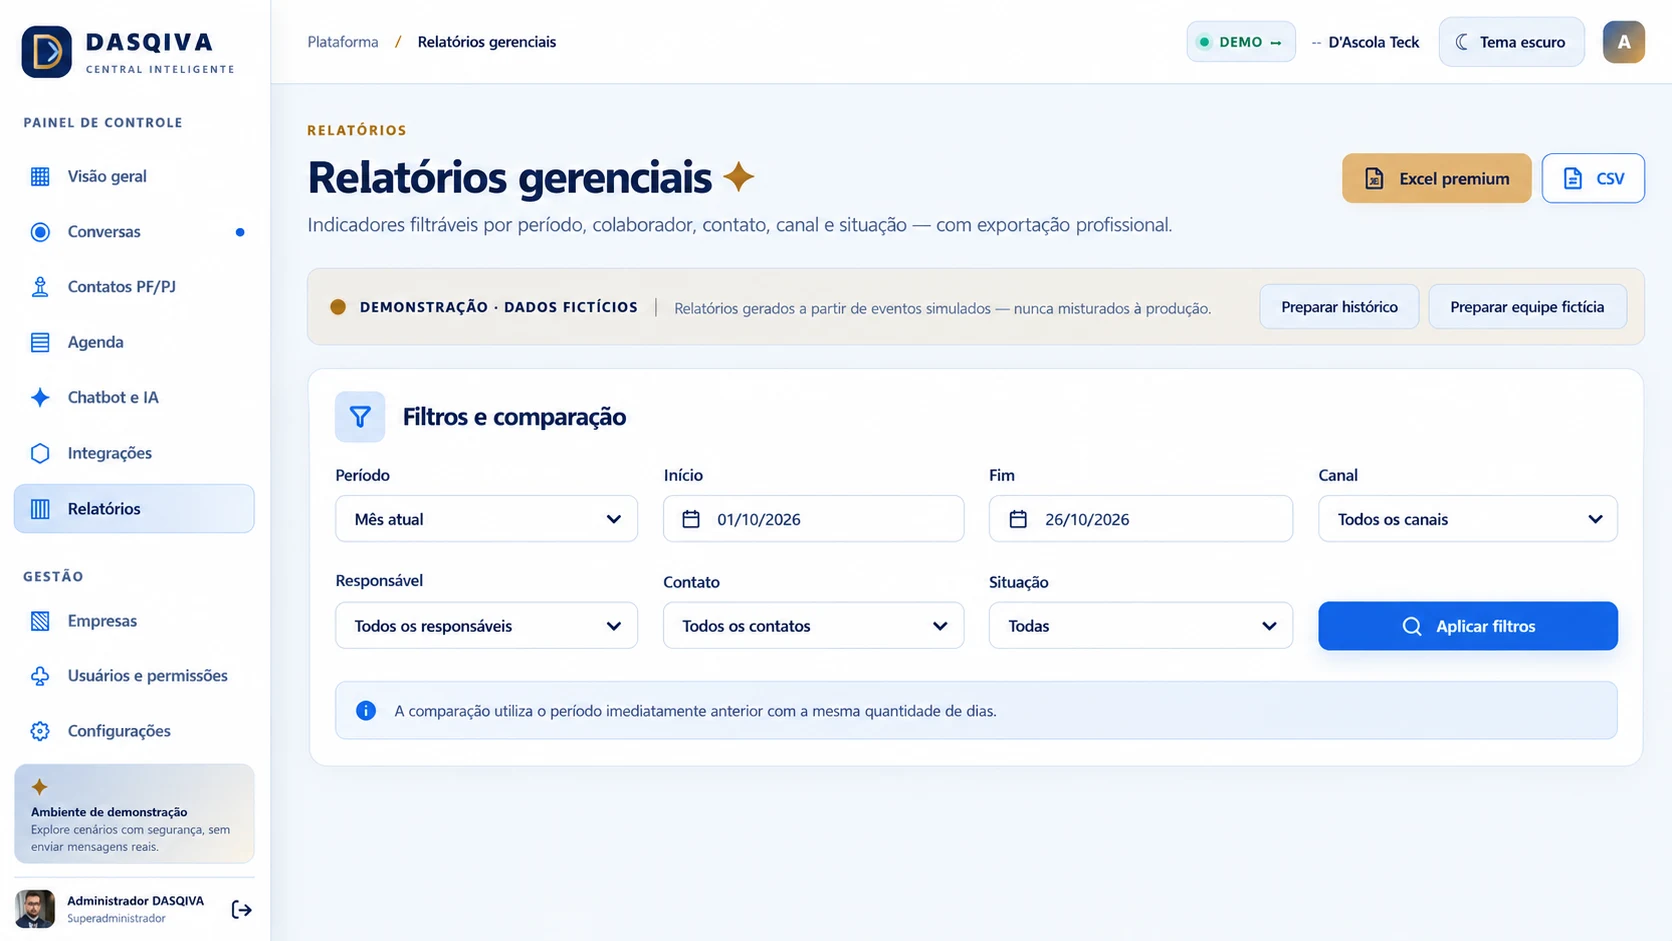Click the Contatos PF/PJ person icon

pyautogui.click(x=40, y=287)
